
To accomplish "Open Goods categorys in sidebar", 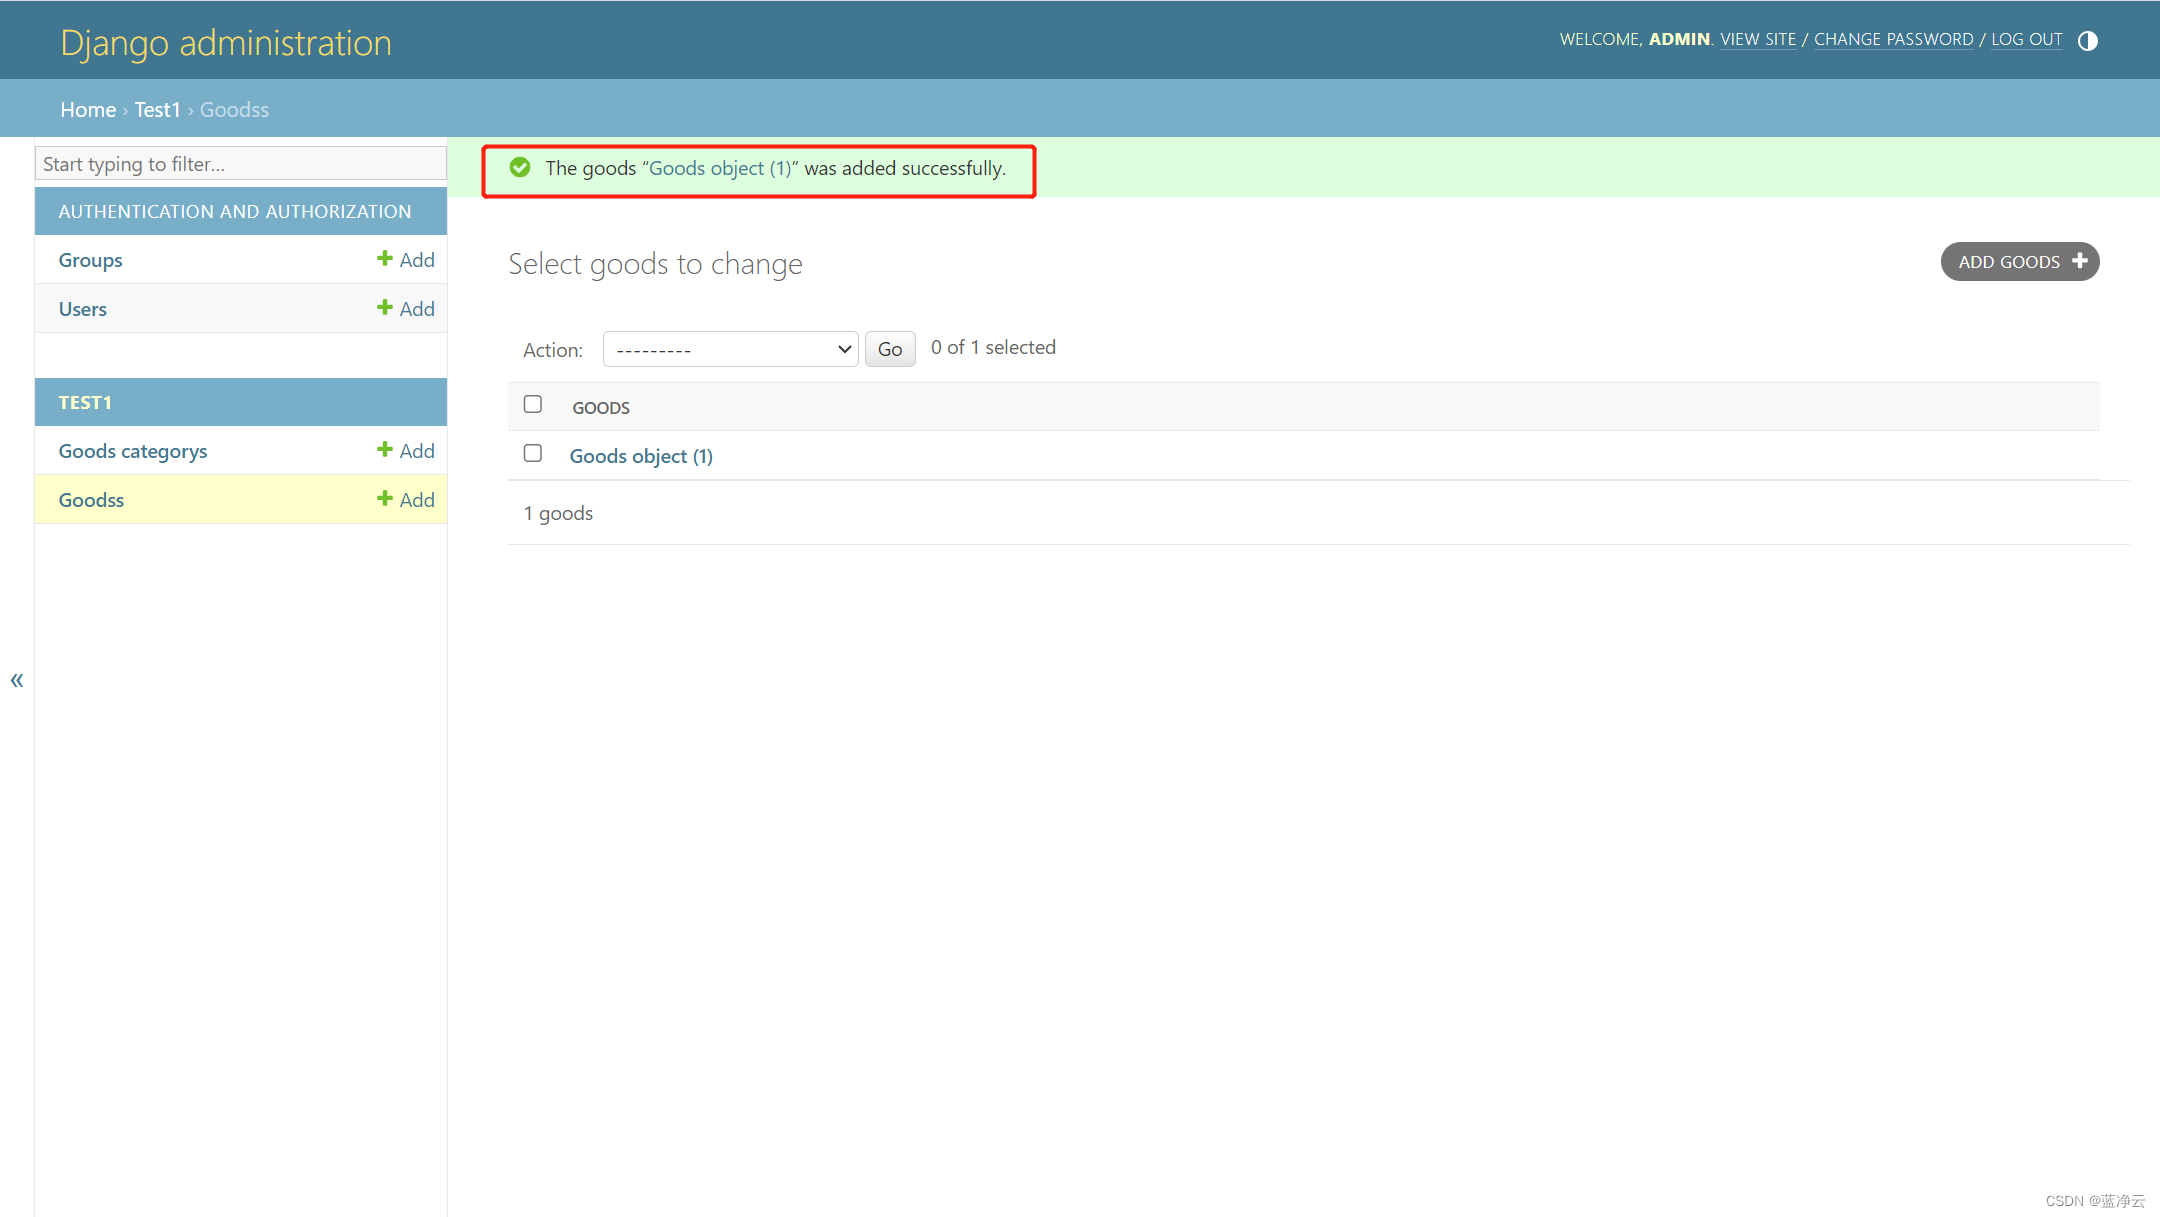I will coord(133,451).
